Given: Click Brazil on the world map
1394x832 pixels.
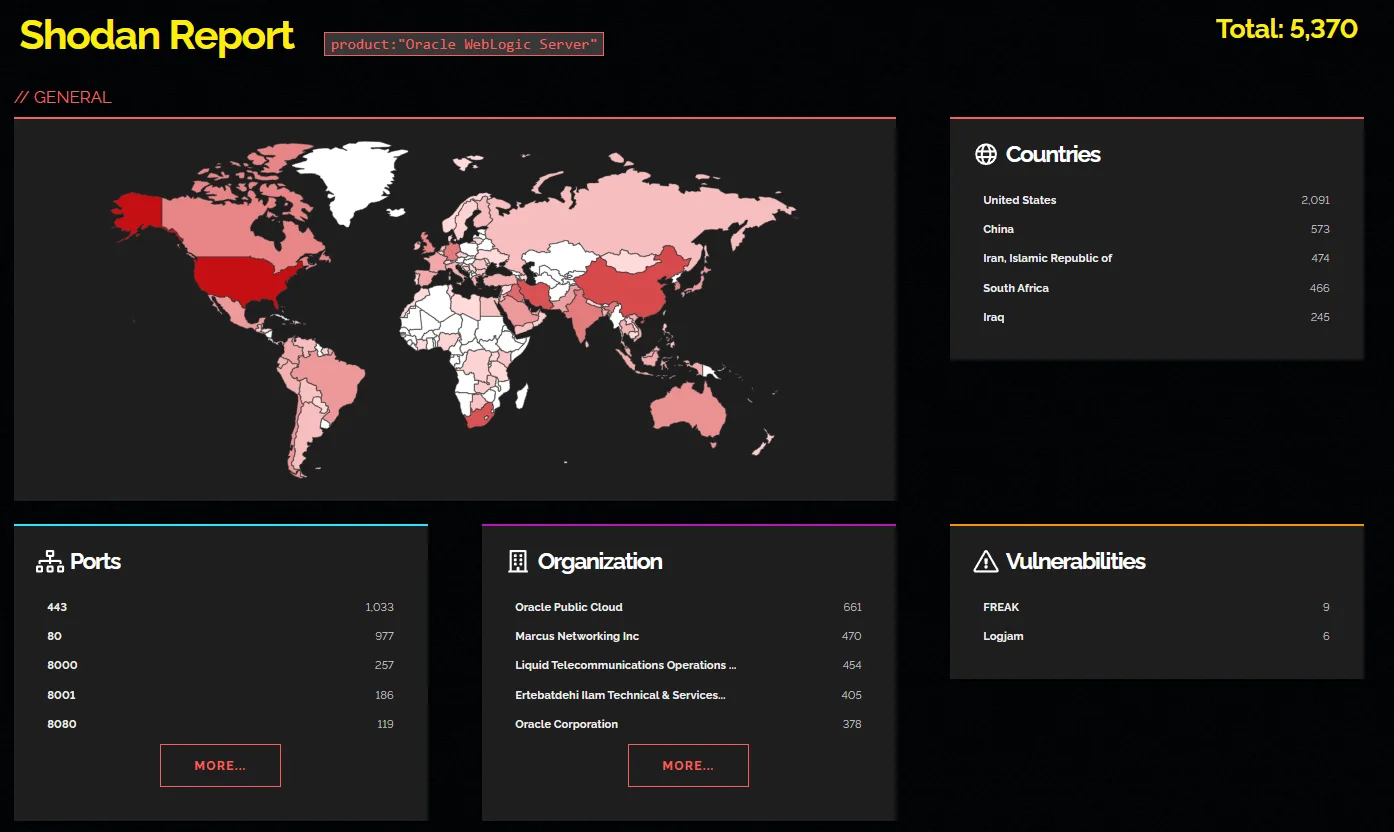Looking at the screenshot, I should pyautogui.click(x=335, y=380).
